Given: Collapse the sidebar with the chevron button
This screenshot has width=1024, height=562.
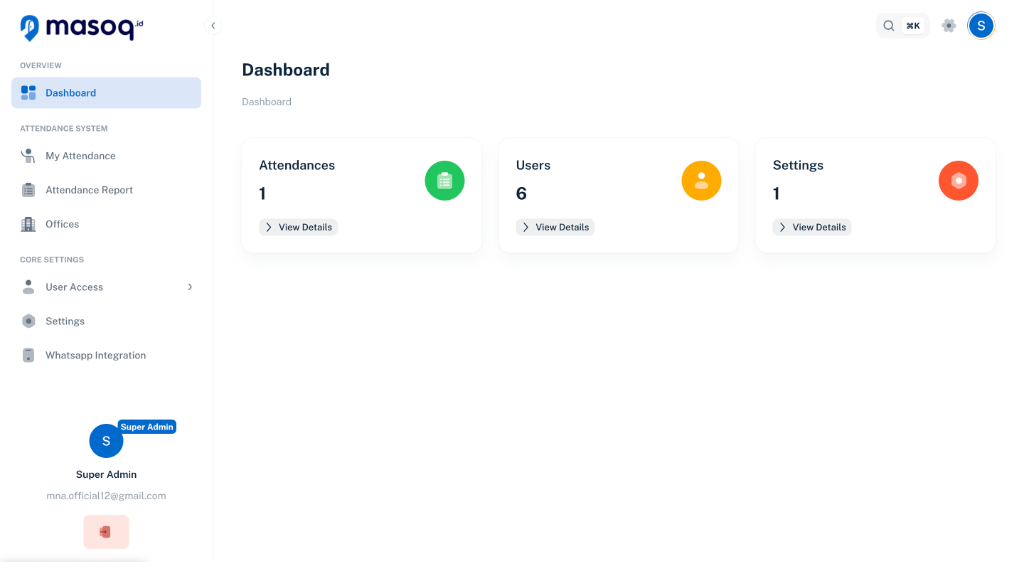Looking at the screenshot, I should point(213,25).
